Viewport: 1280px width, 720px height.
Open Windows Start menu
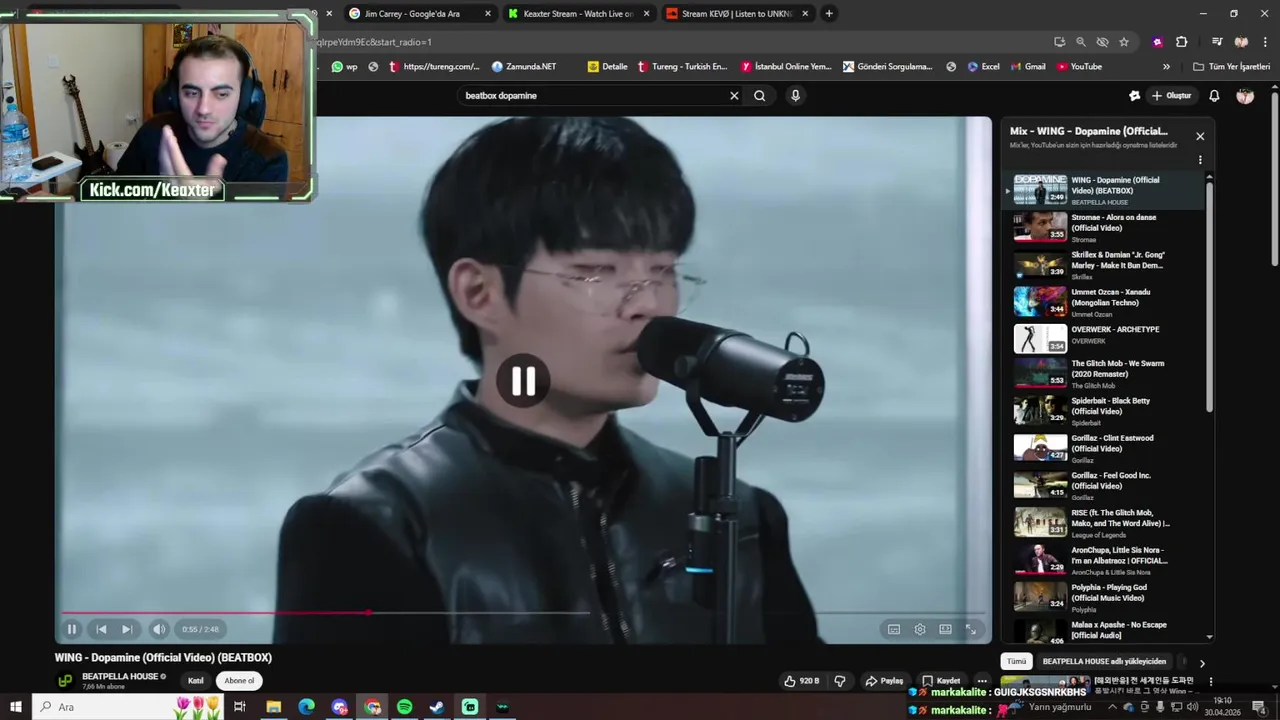(16, 707)
